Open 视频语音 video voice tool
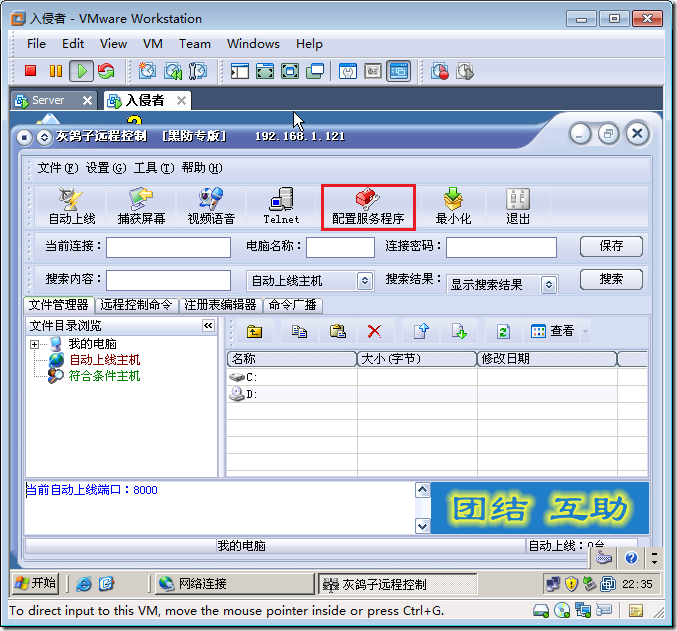 [211, 206]
